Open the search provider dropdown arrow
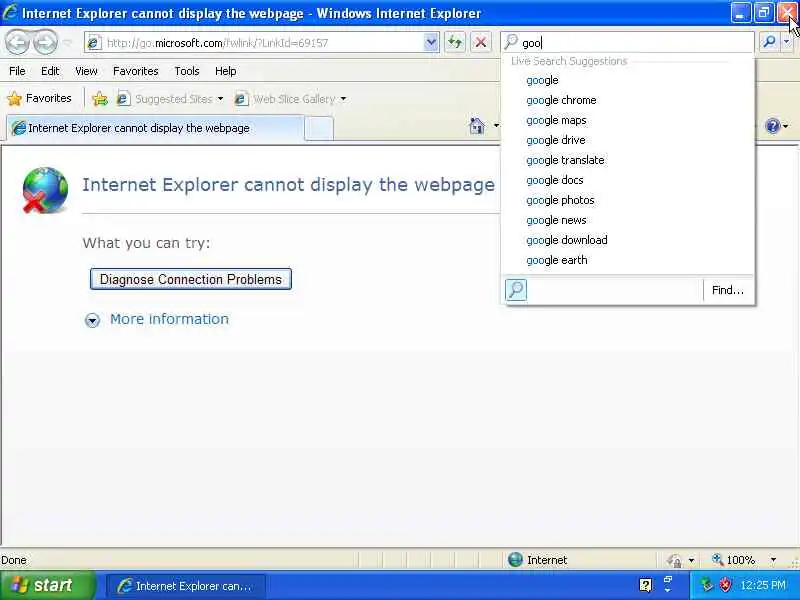 (x=787, y=42)
